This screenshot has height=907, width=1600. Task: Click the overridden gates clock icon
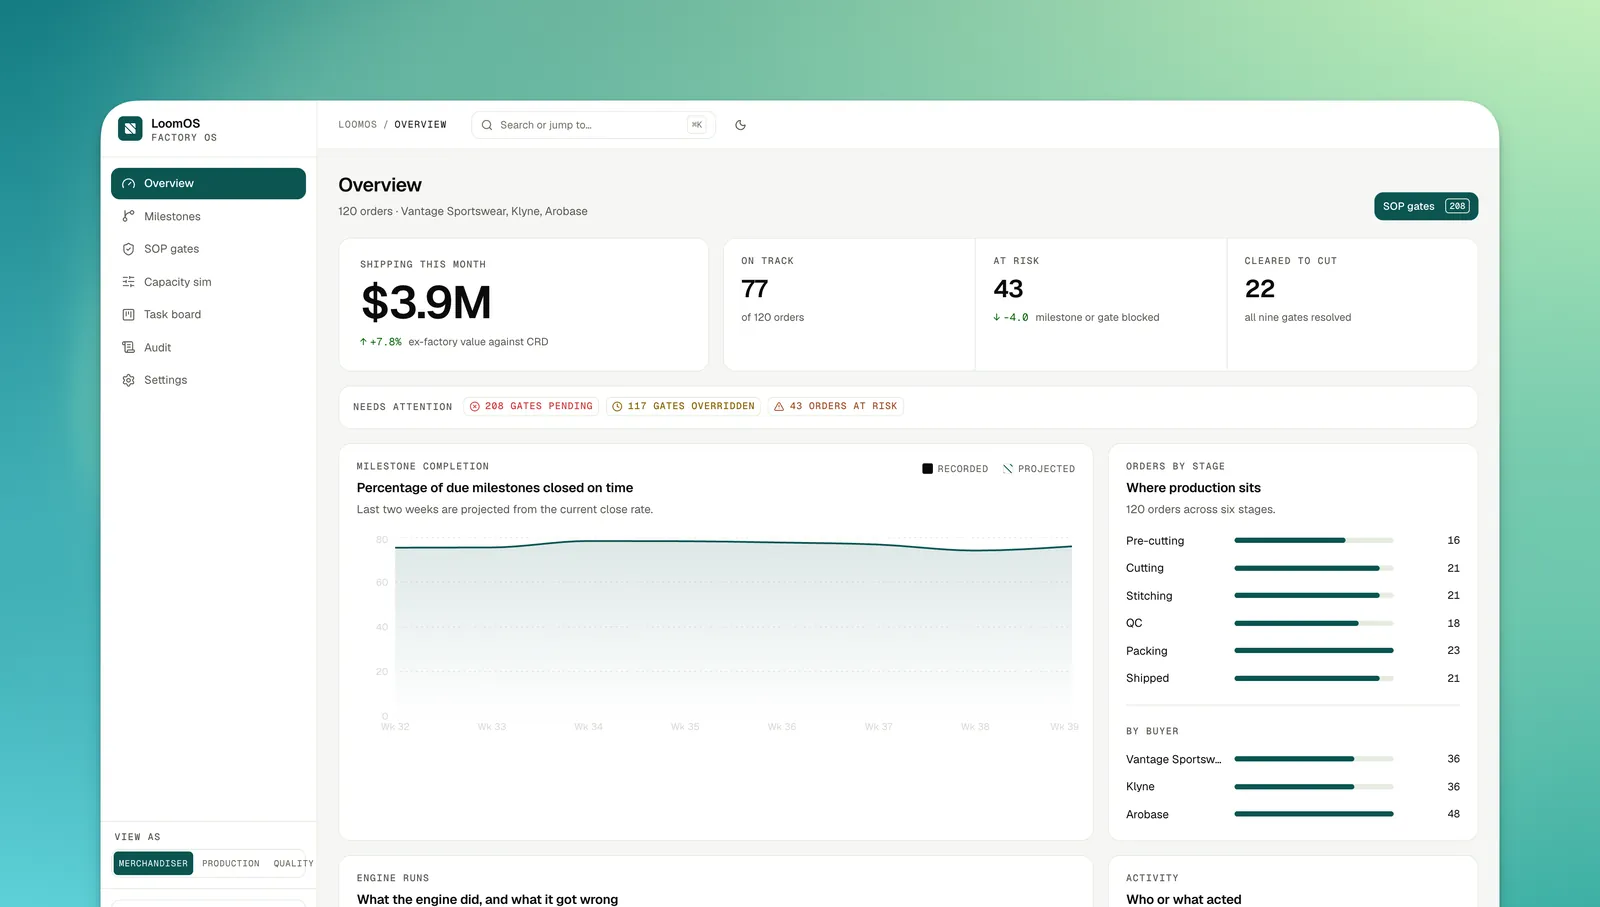click(617, 407)
